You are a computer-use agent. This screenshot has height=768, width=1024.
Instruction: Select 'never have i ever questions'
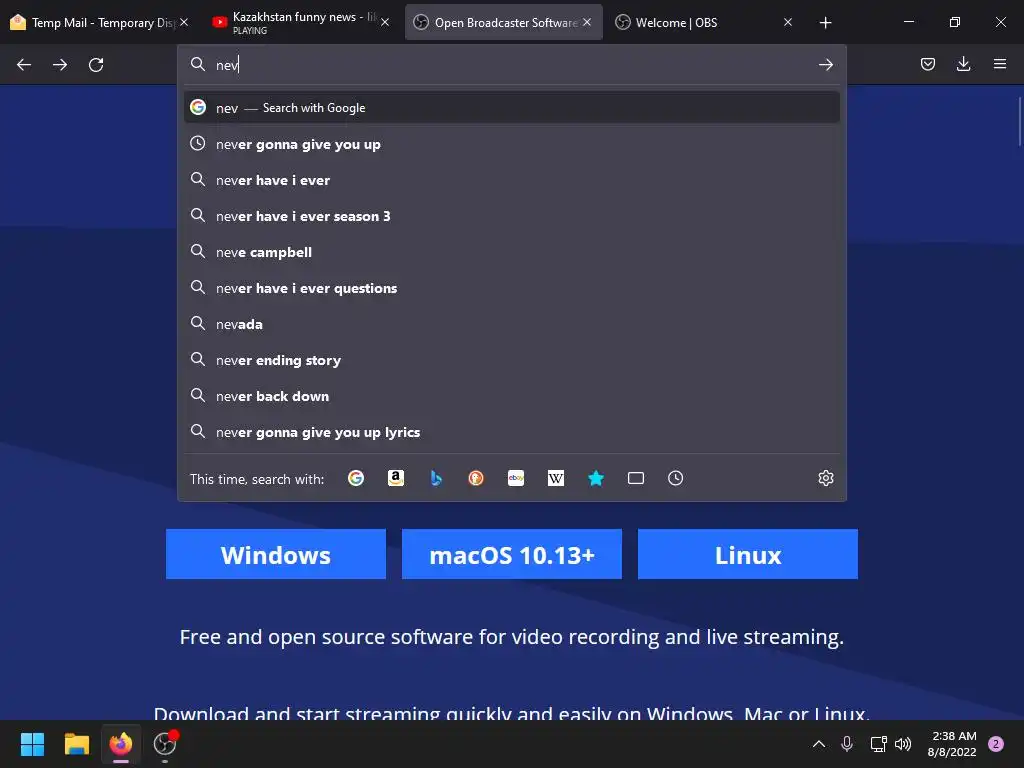[x=512, y=288]
